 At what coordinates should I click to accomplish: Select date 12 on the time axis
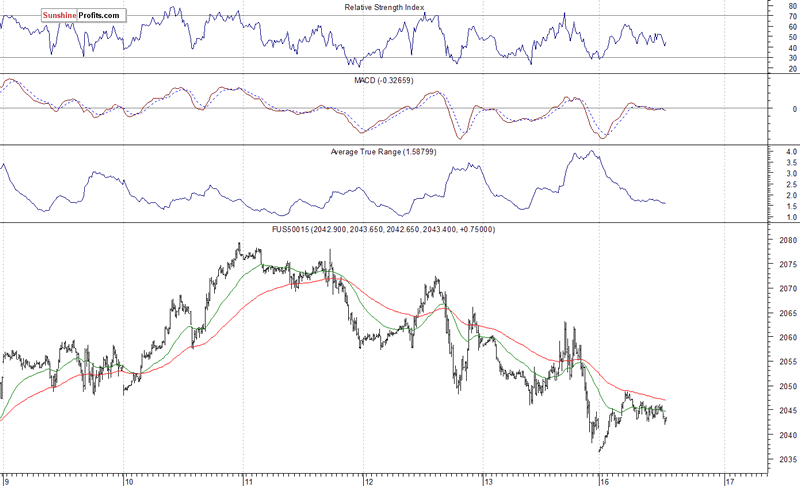point(368,480)
